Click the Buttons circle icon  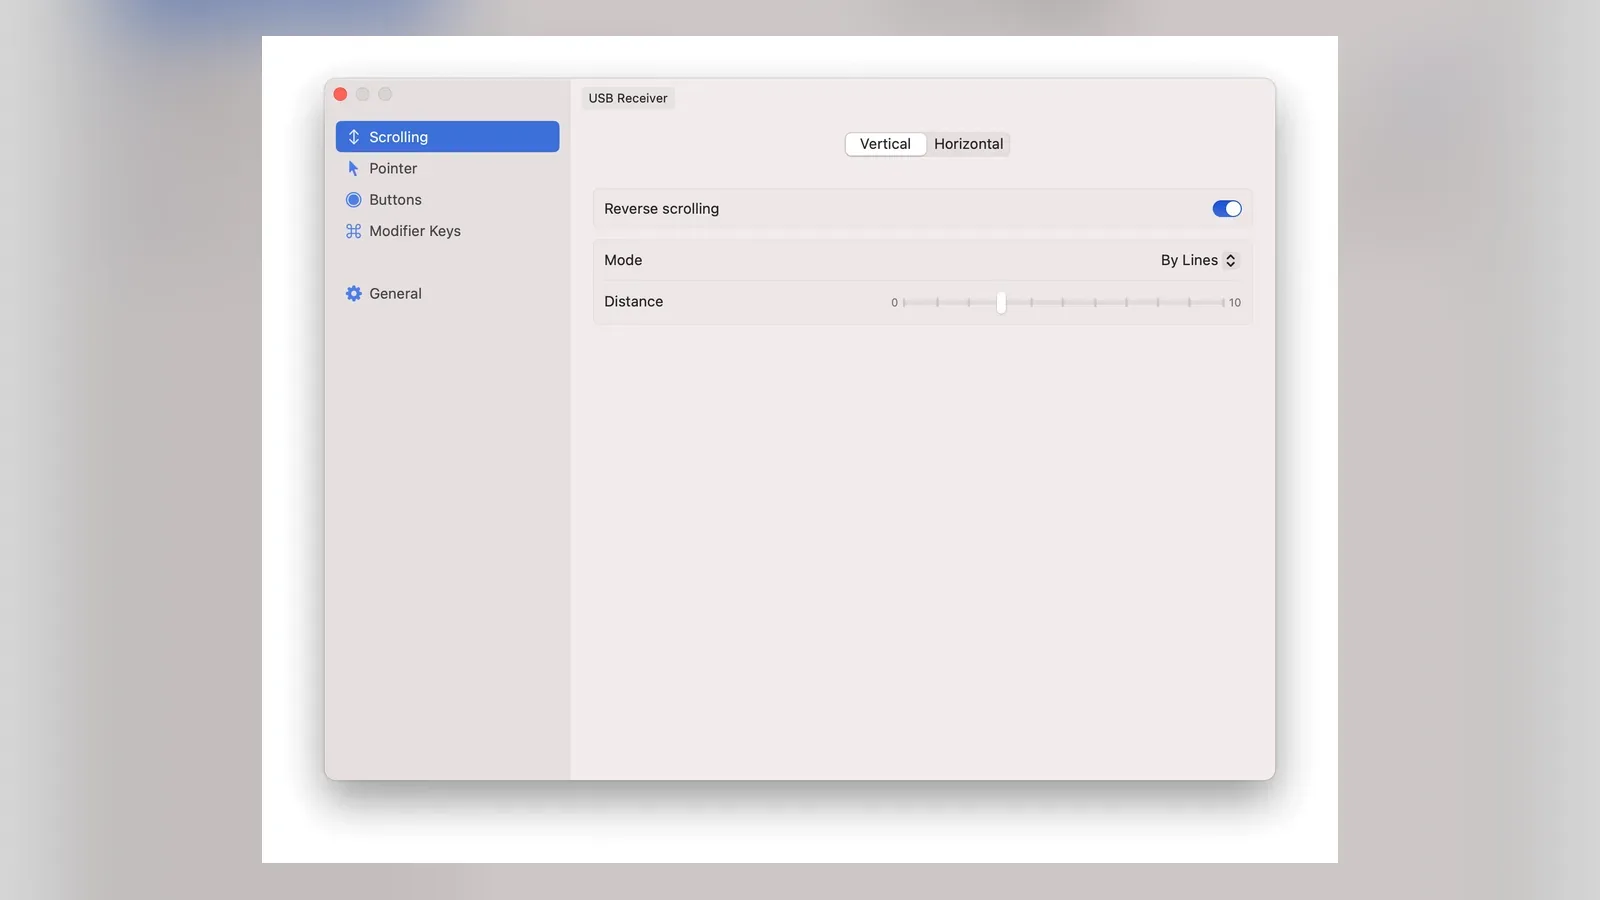point(353,200)
